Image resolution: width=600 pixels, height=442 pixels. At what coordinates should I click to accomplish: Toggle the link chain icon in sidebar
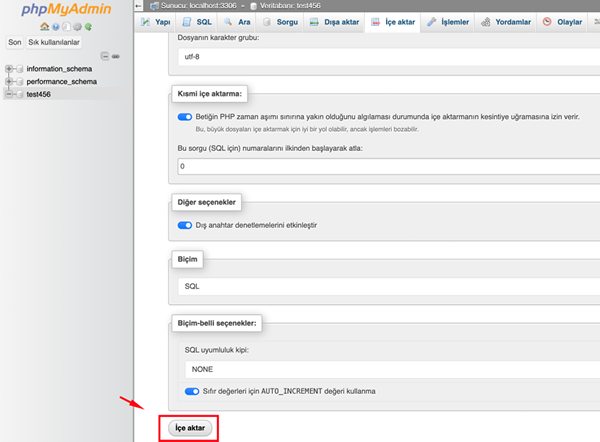click(x=116, y=56)
